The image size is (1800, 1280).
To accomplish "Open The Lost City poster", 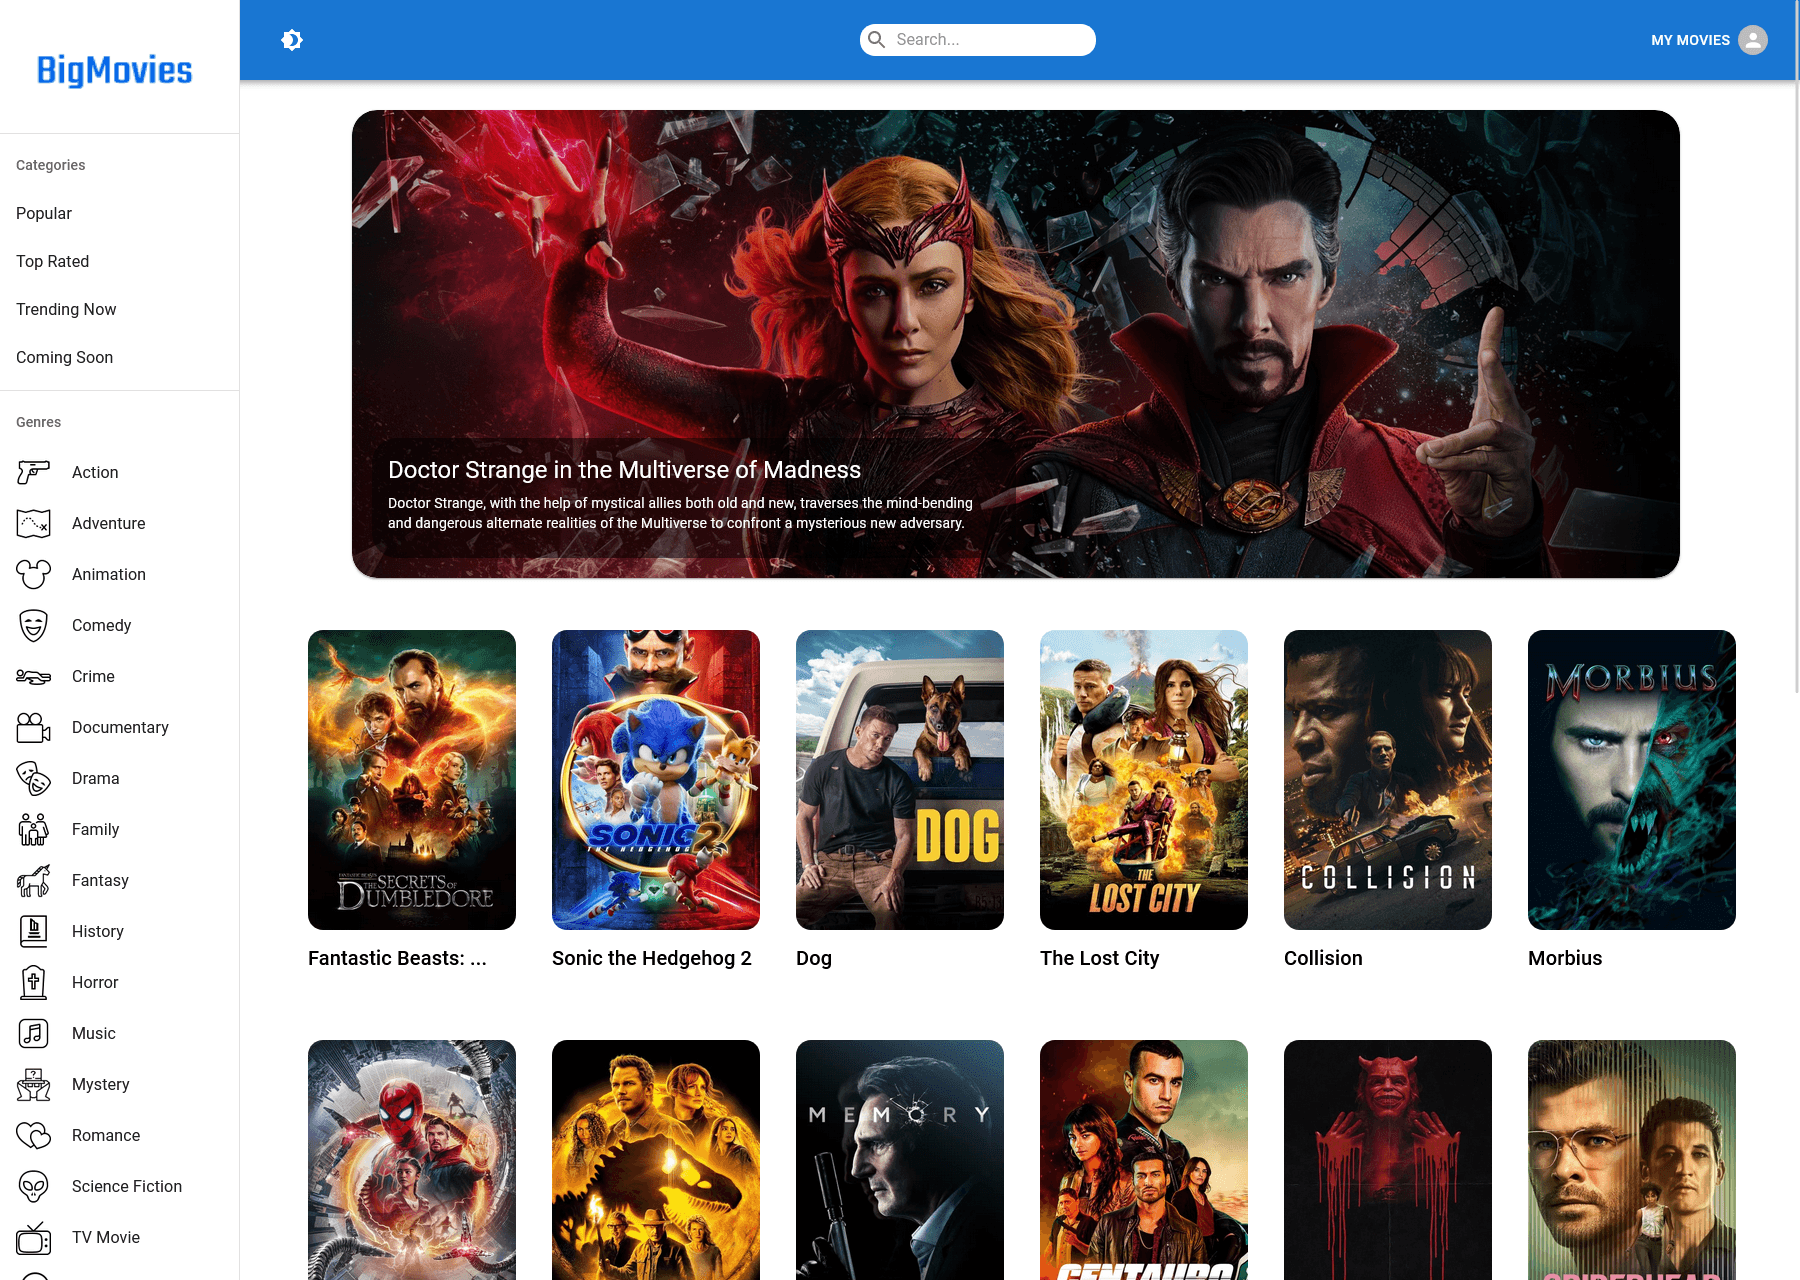I will (x=1144, y=780).
